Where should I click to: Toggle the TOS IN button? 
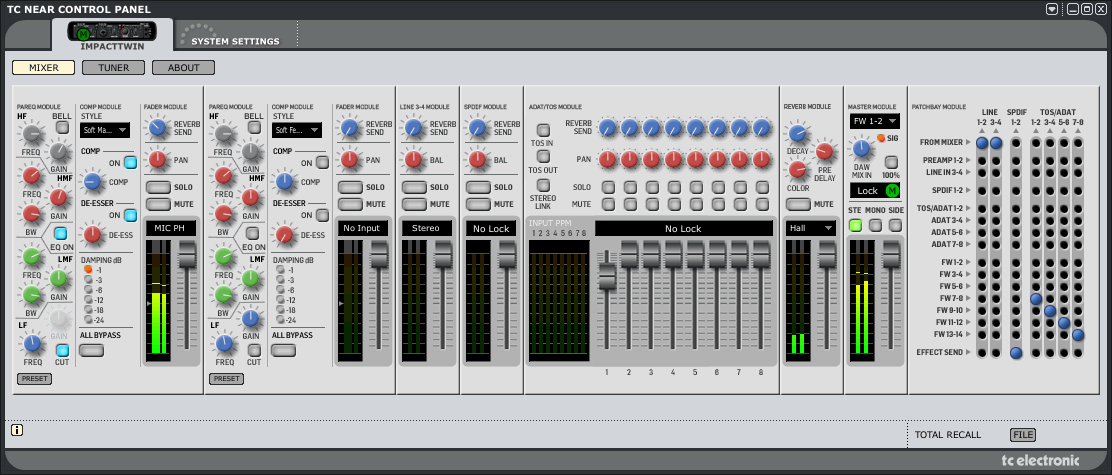543,130
